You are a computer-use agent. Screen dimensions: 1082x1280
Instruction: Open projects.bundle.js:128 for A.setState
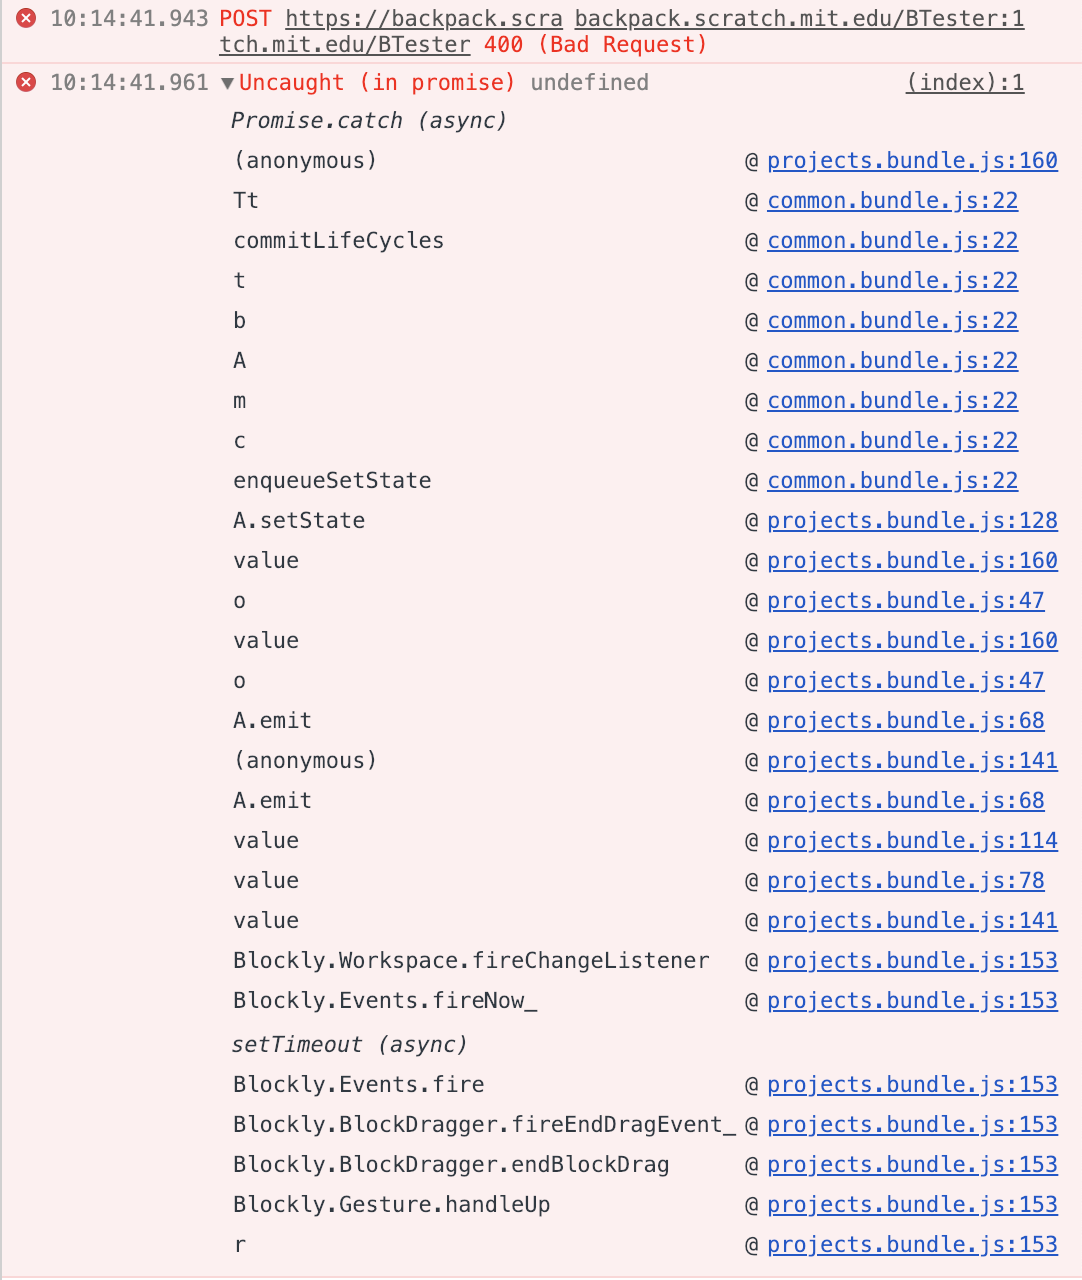pyautogui.click(x=911, y=520)
